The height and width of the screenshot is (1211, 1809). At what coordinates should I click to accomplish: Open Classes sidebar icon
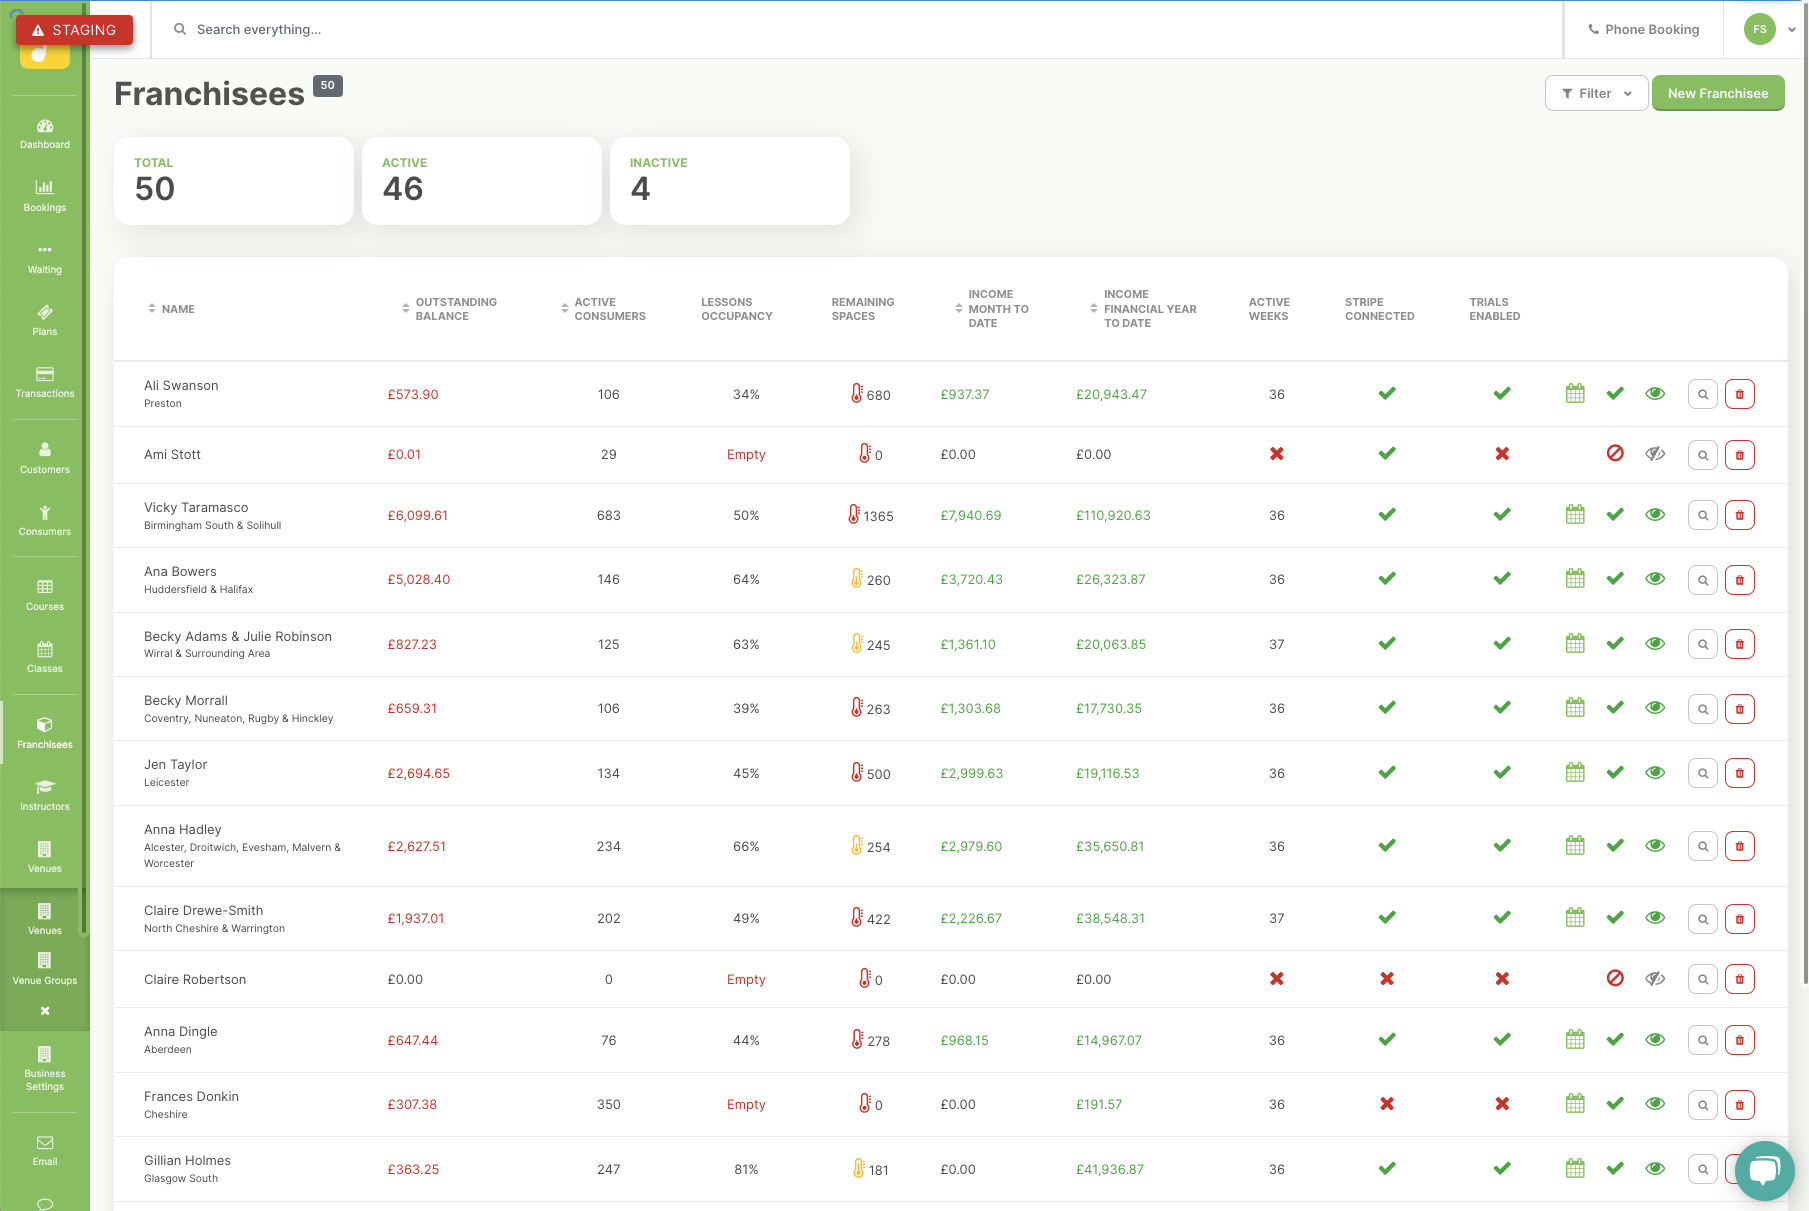(45, 658)
